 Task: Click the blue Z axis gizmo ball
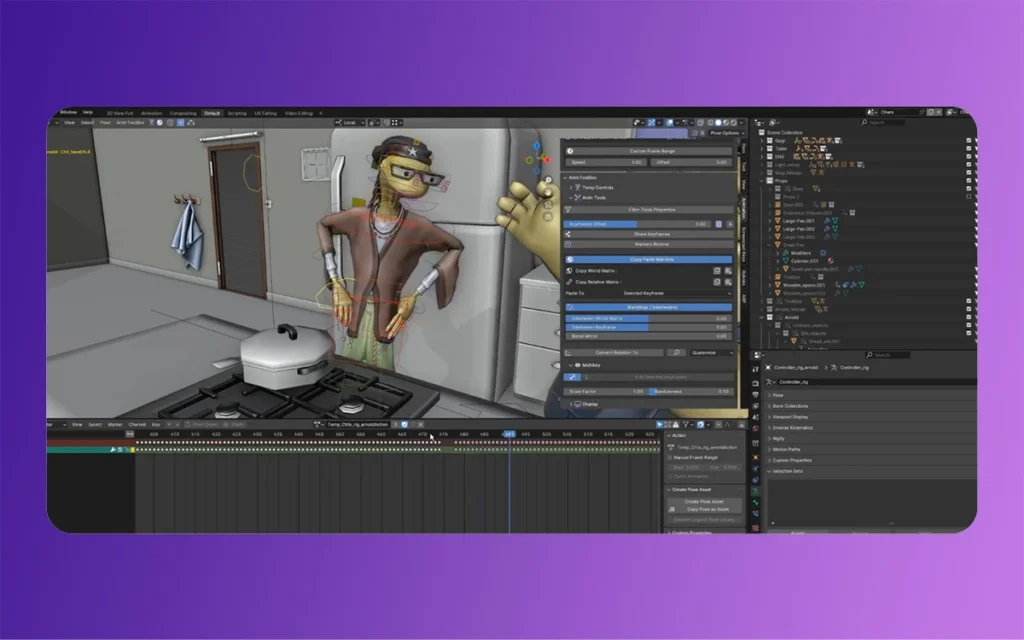[x=537, y=146]
